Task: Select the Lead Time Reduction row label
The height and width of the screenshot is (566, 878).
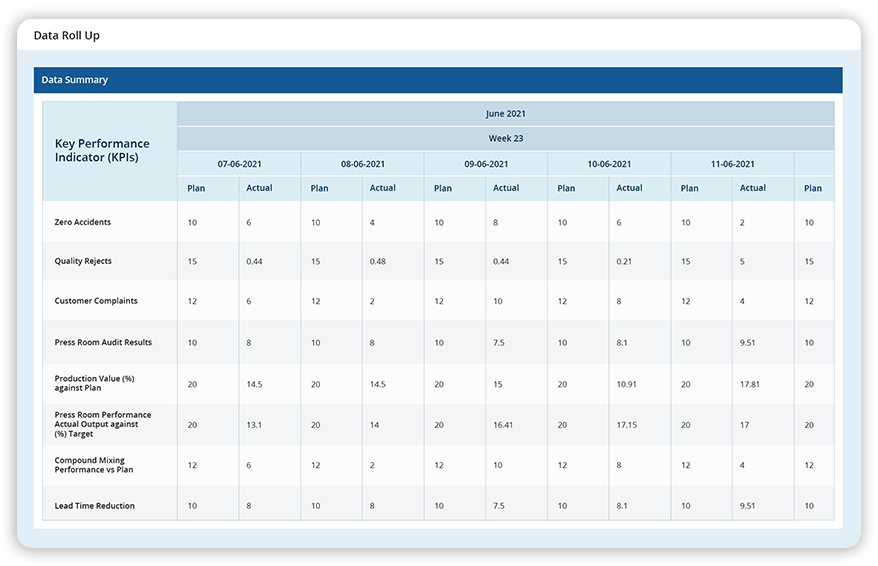Action: (95, 506)
